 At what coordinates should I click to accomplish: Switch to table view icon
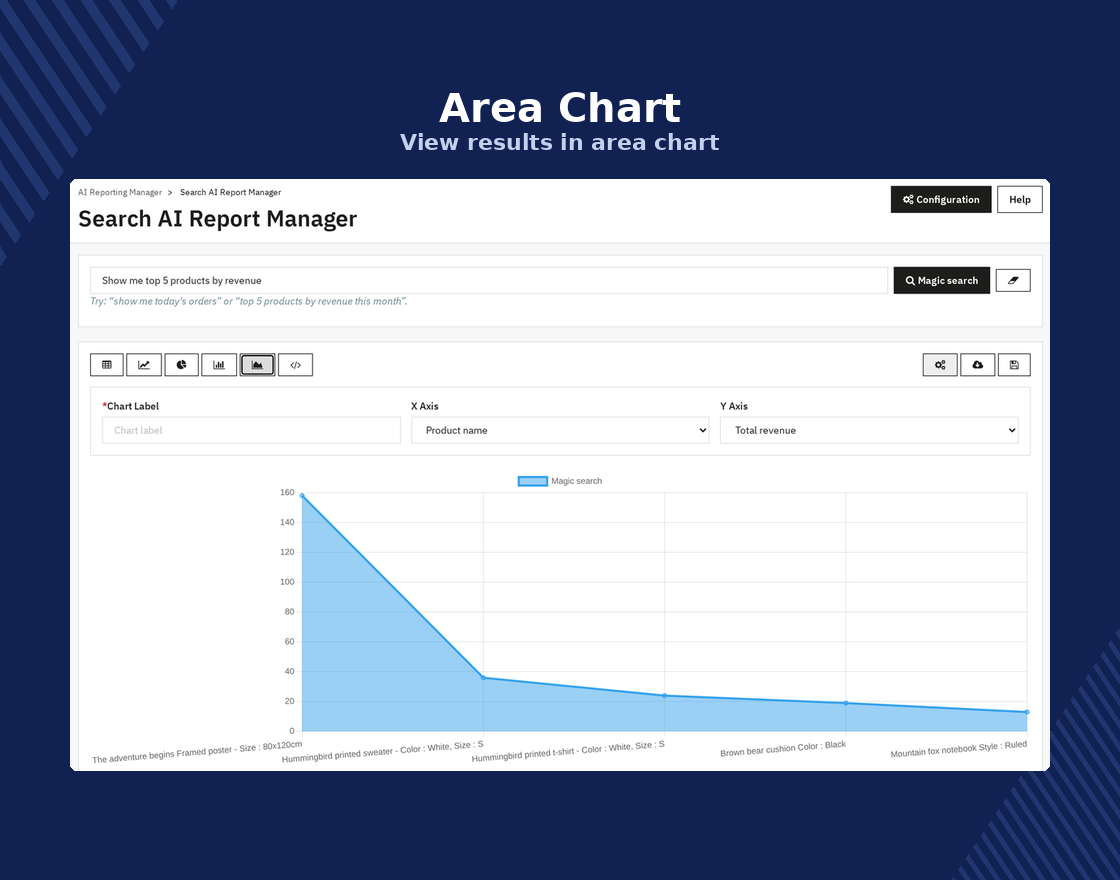click(107, 365)
